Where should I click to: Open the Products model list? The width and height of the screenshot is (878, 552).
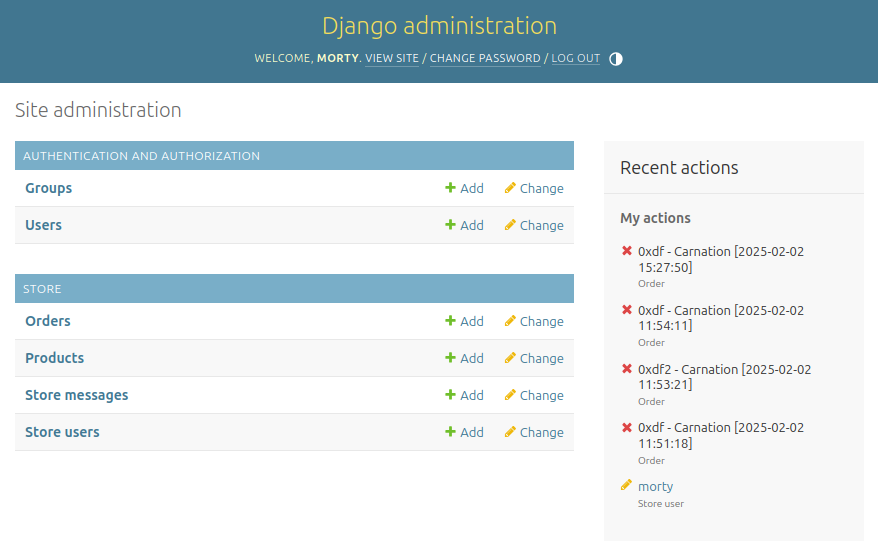tap(54, 358)
